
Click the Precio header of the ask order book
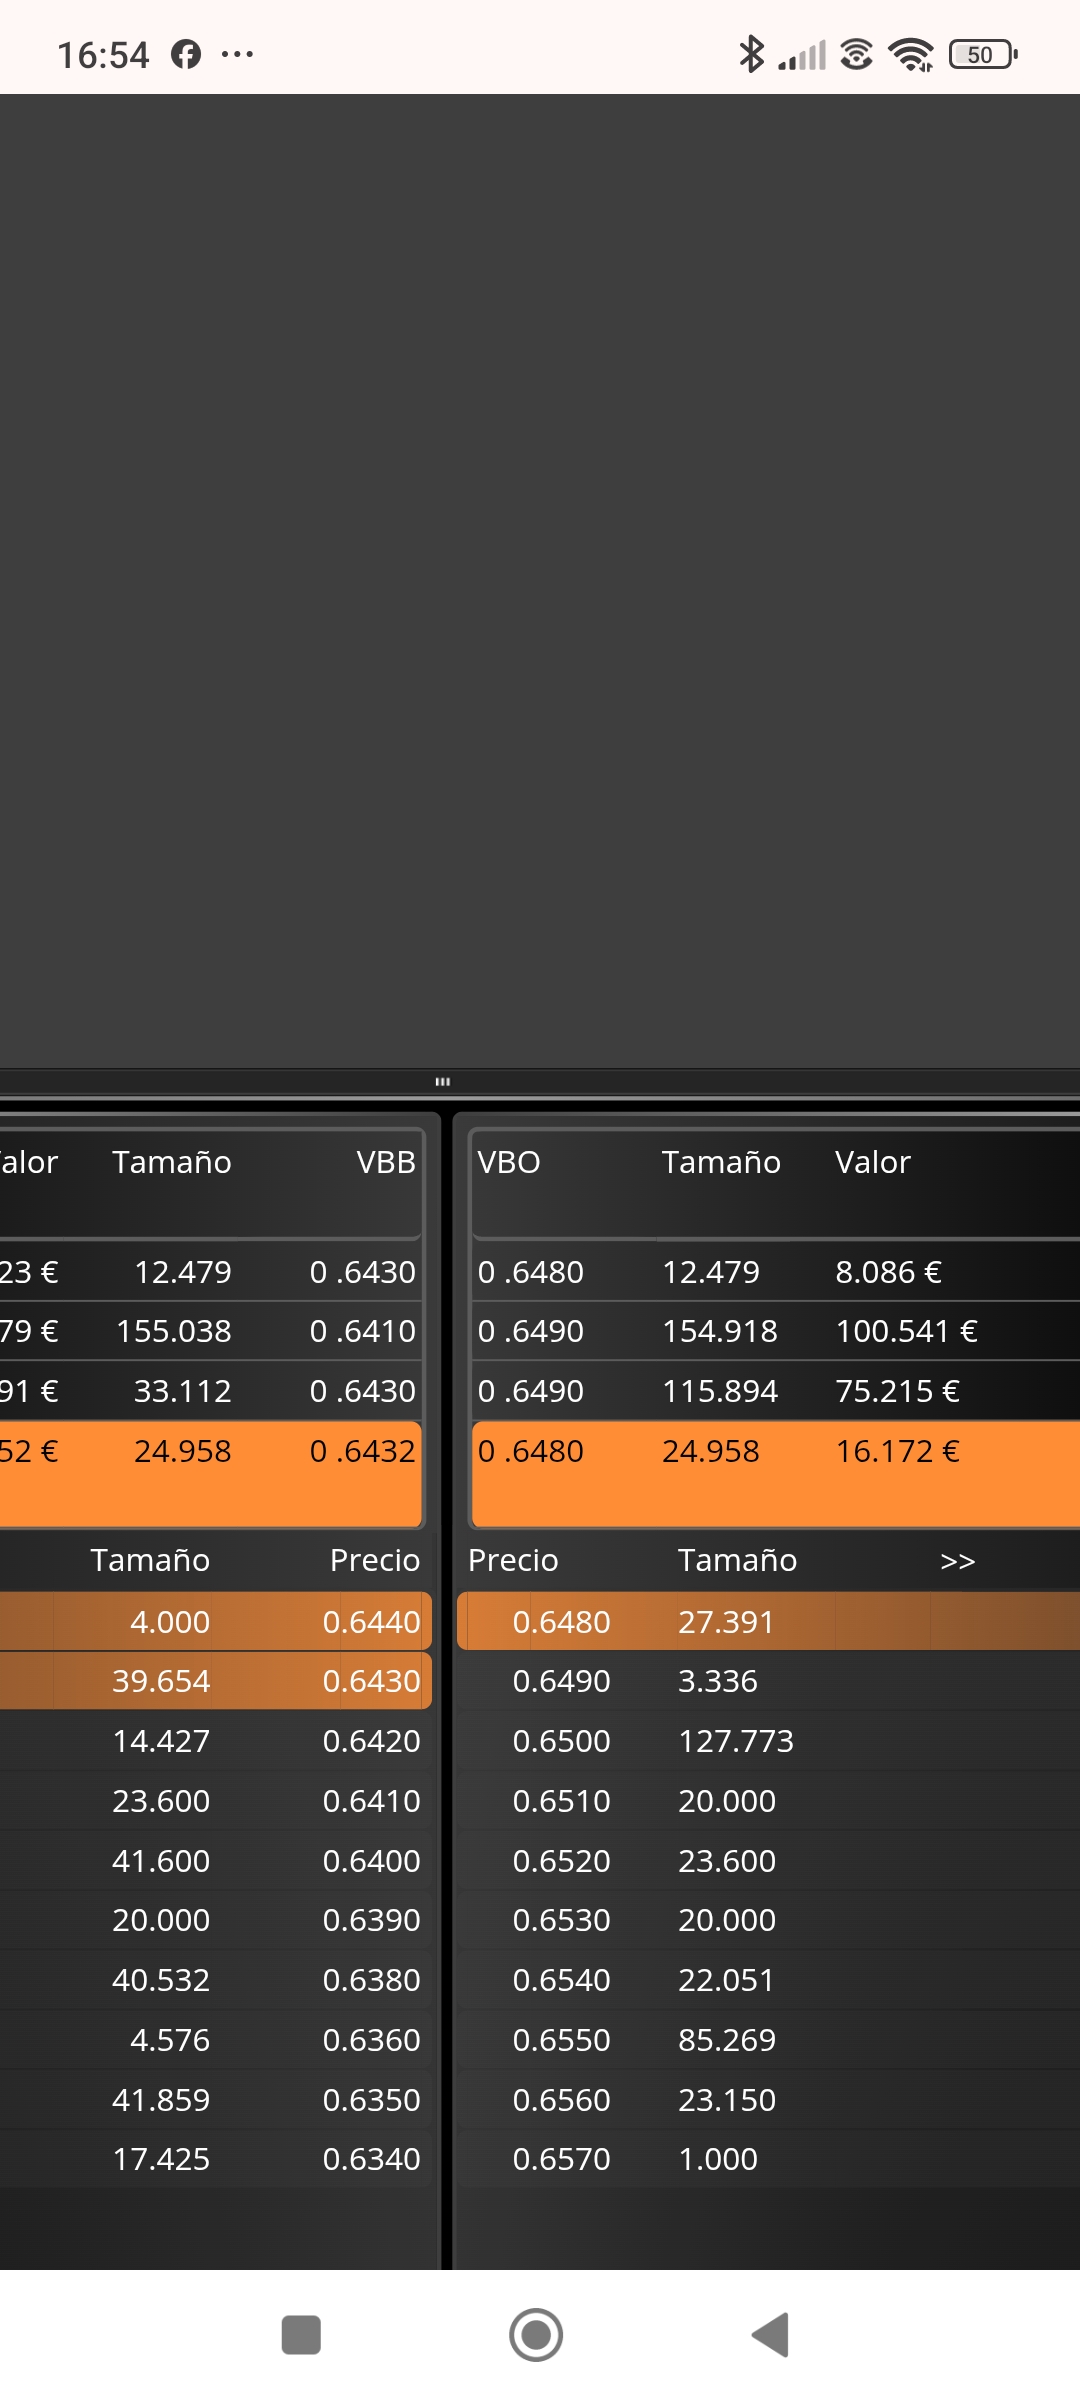point(513,1560)
